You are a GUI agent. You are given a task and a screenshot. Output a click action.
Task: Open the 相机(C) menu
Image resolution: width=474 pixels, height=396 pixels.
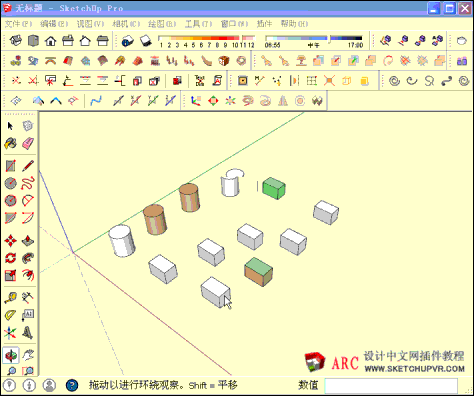pyautogui.click(x=126, y=24)
